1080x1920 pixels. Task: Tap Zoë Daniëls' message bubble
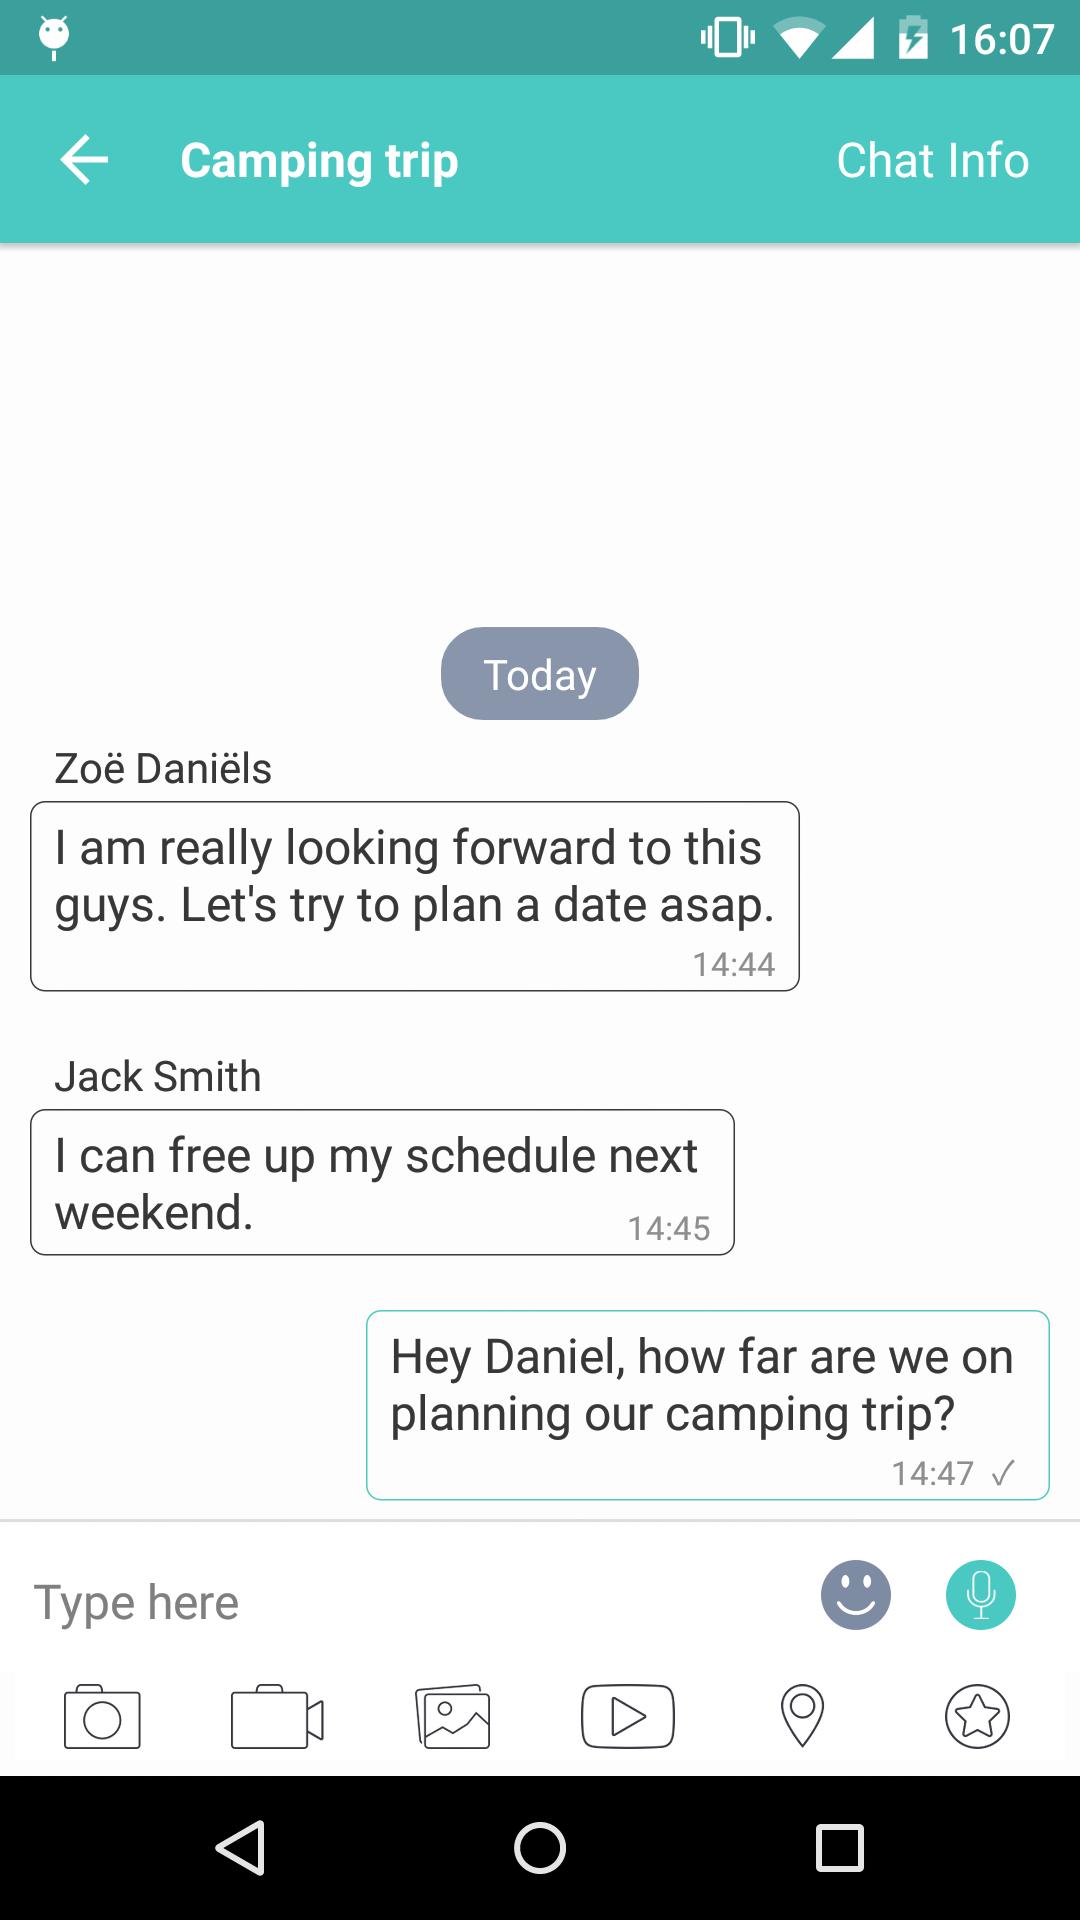414,896
